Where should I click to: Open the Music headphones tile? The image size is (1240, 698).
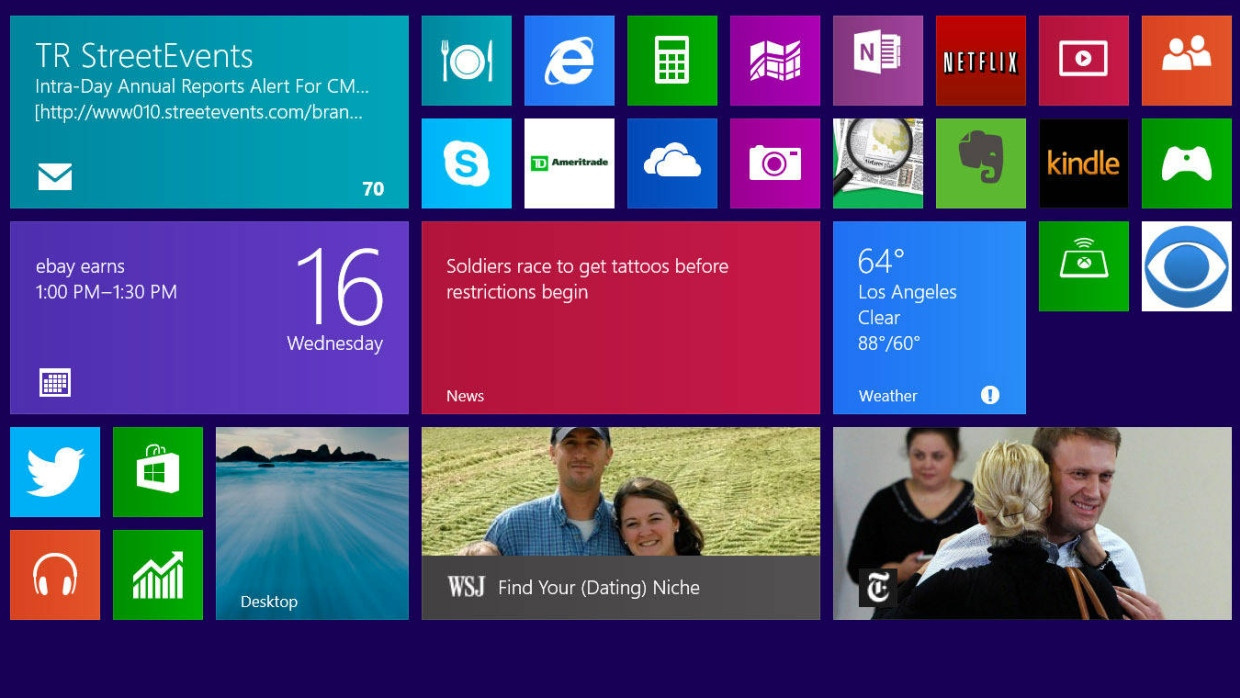pyautogui.click(x=55, y=575)
